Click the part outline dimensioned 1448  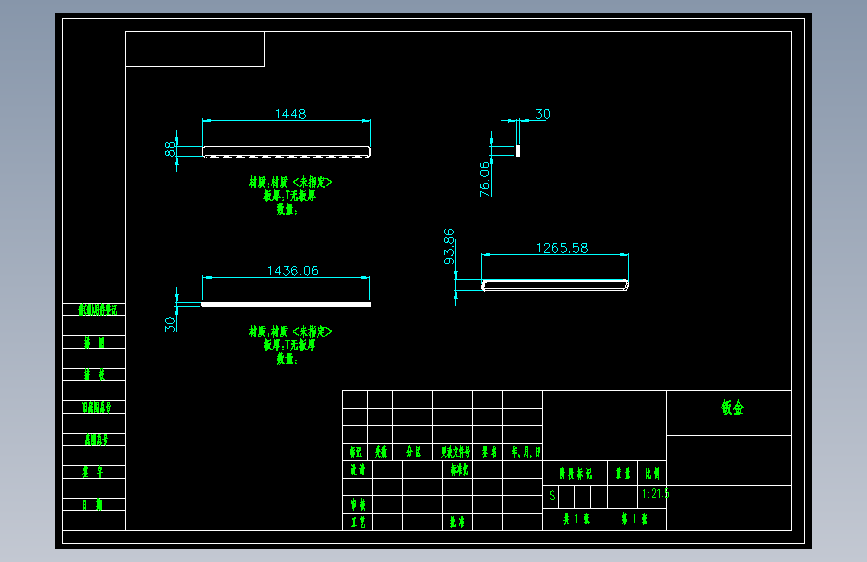tap(286, 152)
